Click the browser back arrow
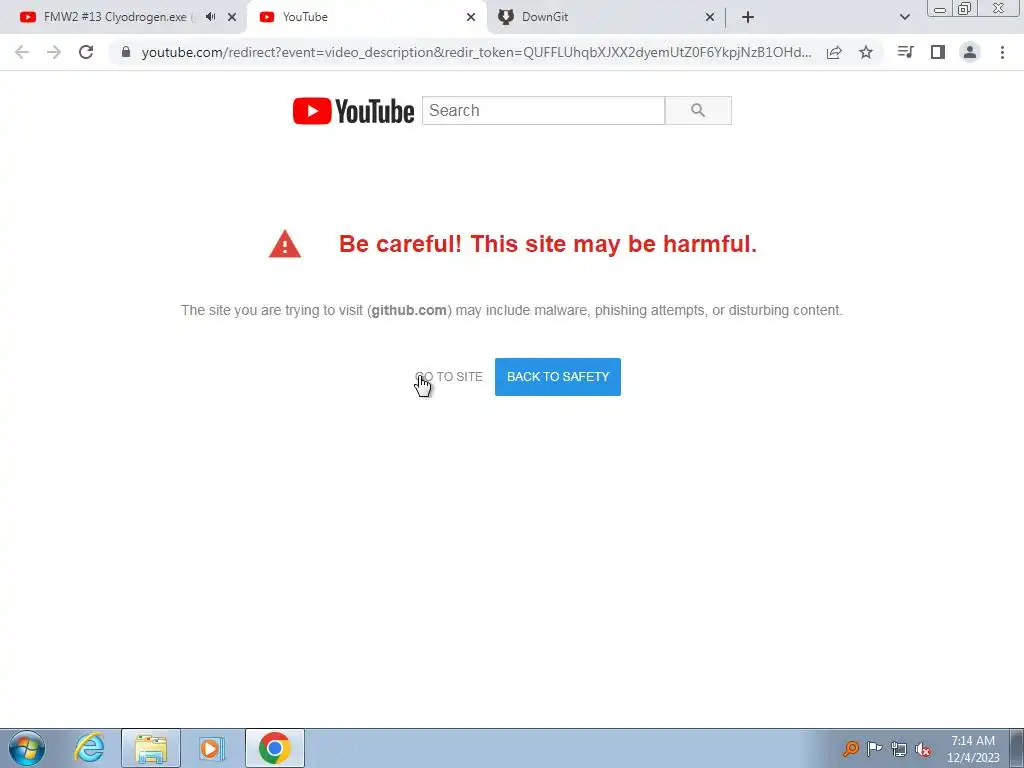Image resolution: width=1024 pixels, height=768 pixels. coord(22,52)
